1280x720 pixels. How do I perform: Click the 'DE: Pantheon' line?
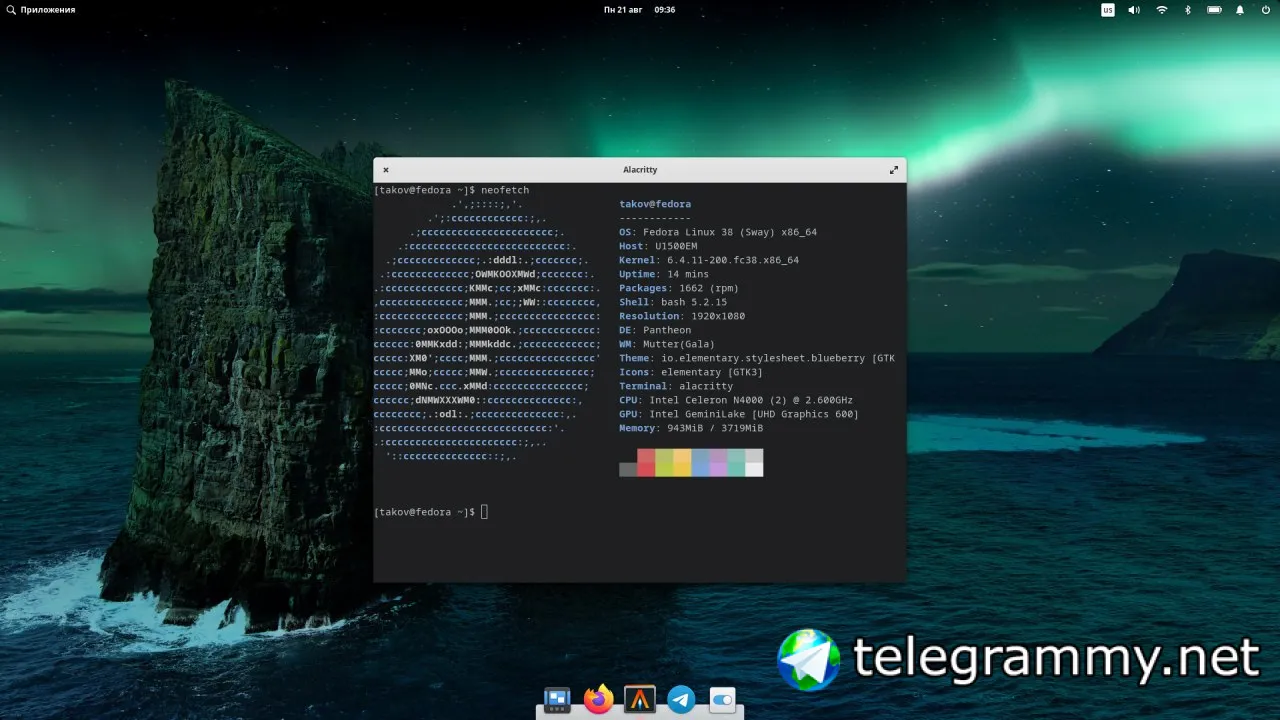click(655, 330)
